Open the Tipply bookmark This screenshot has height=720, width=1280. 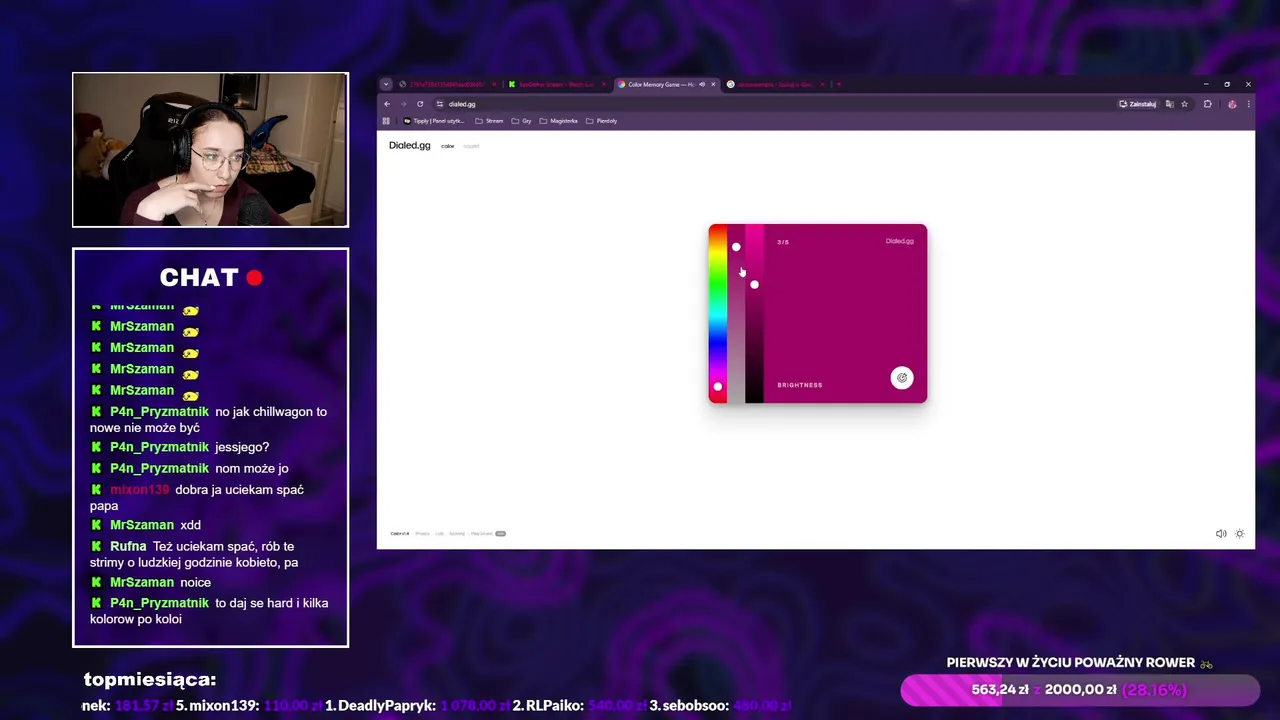coord(434,121)
